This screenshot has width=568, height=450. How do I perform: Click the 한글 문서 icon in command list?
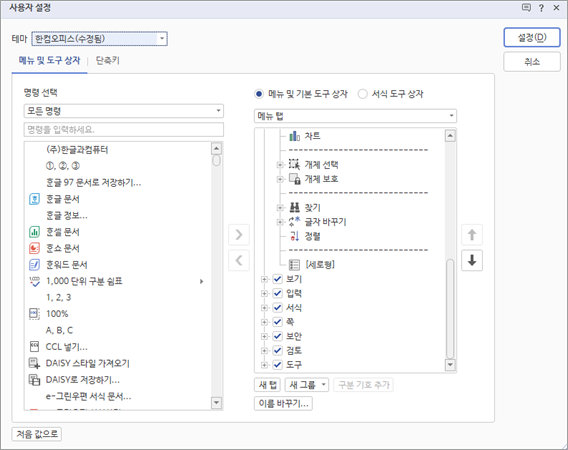click(x=34, y=199)
